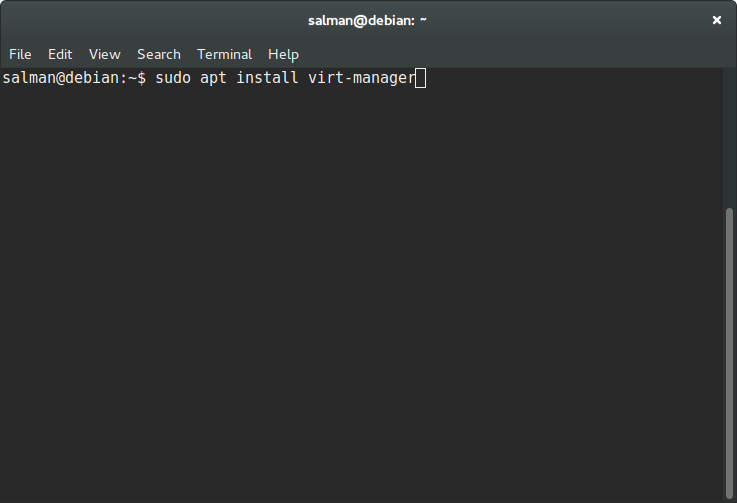Click the salman@debian:~$ shell prompt
This screenshot has width=737, height=503.
coord(74,78)
